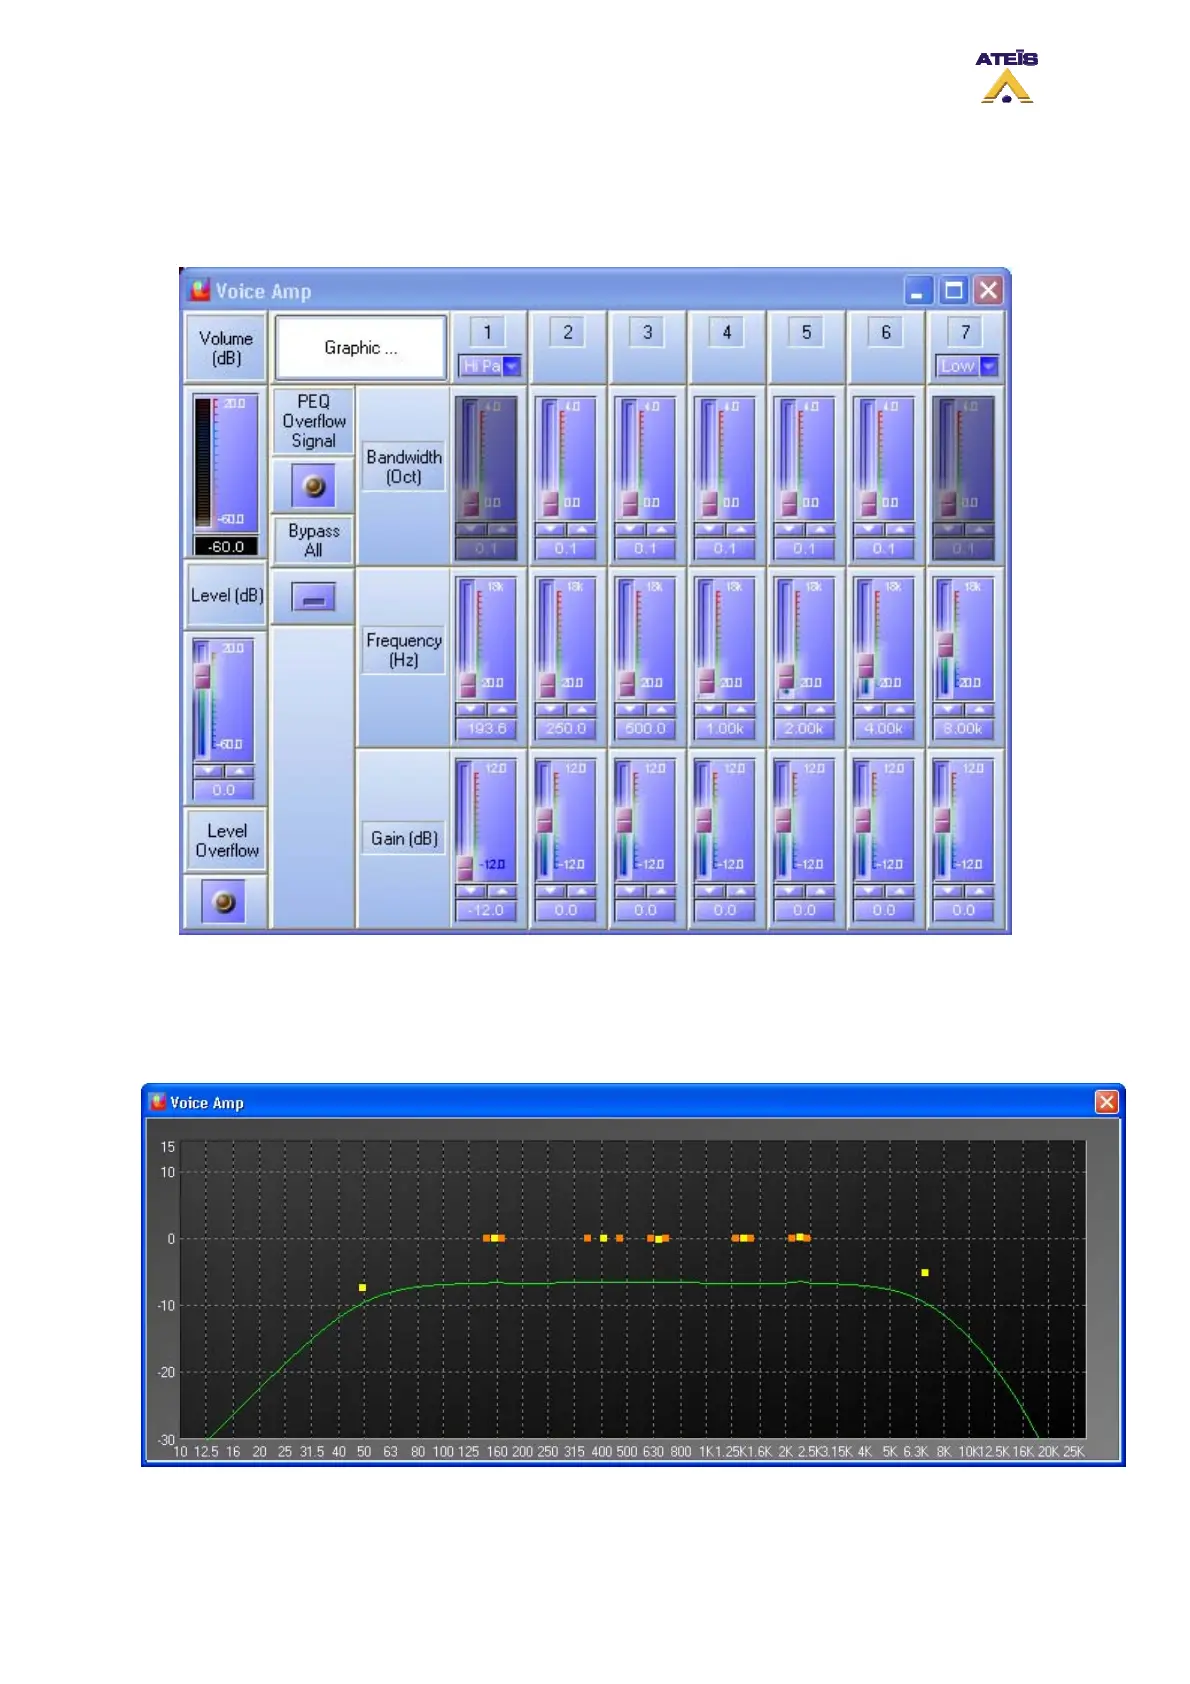Image resolution: width=1190 pixels, height=1684 pixels.
Task: Click band 1 gain slider handle at -12.0
Action: pos(465,867)
